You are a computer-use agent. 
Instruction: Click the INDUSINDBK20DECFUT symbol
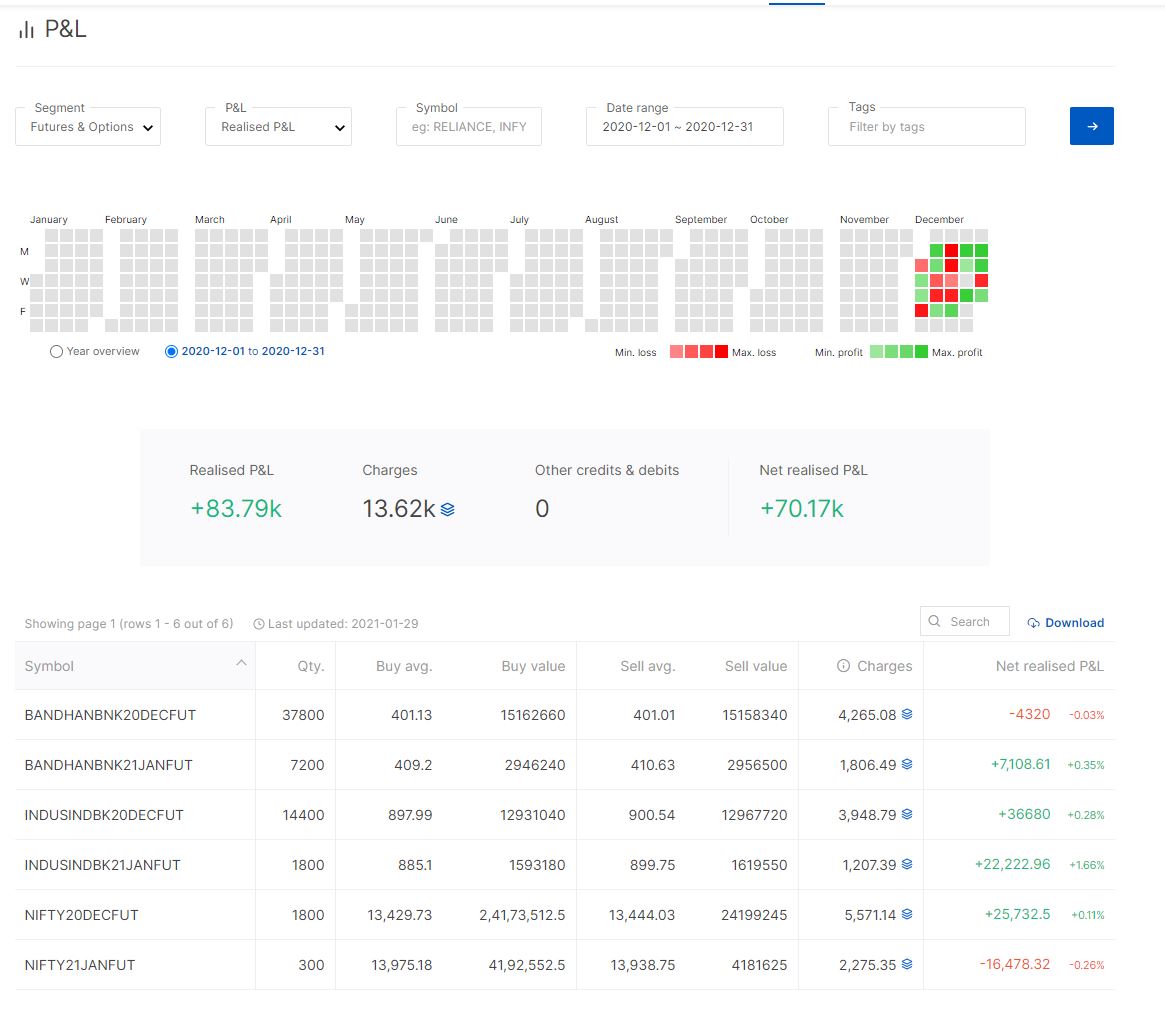coord(104,815)
